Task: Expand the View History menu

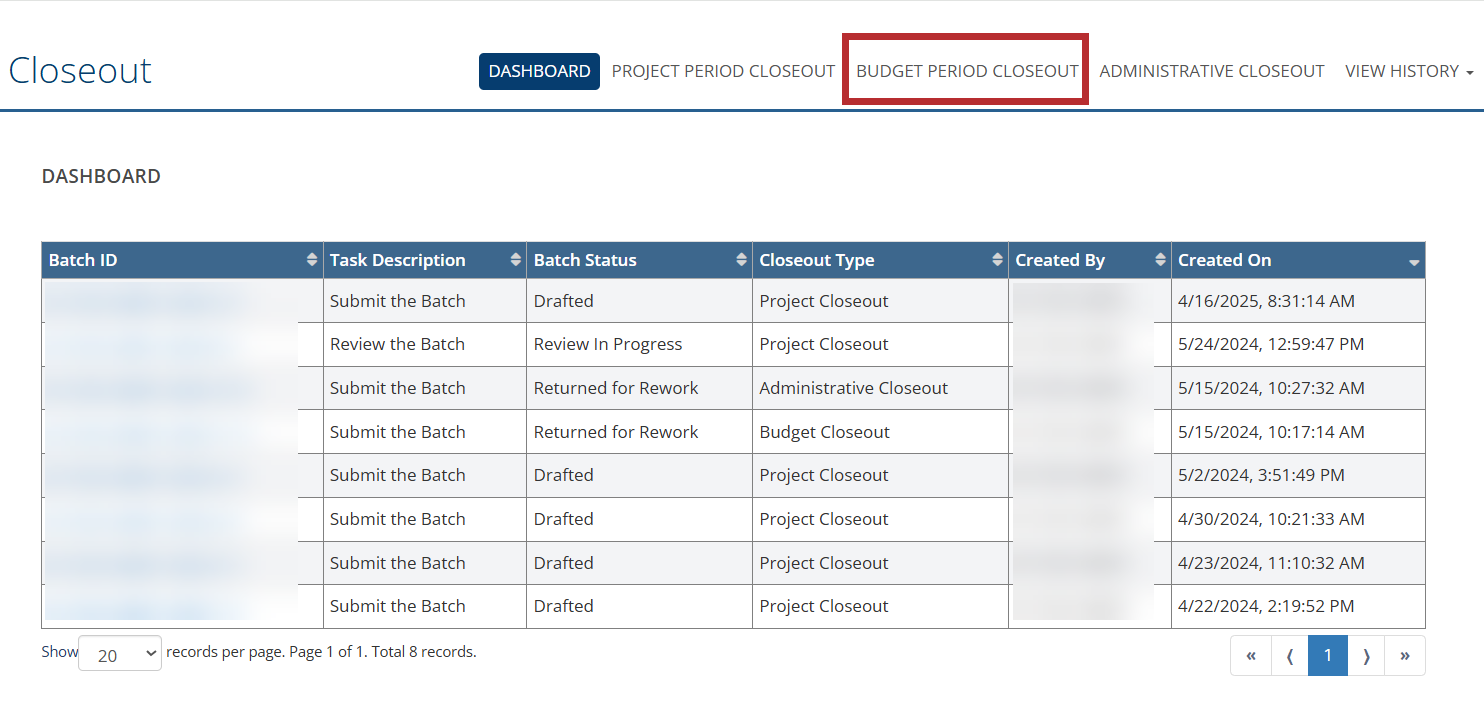Action: 1408,71
